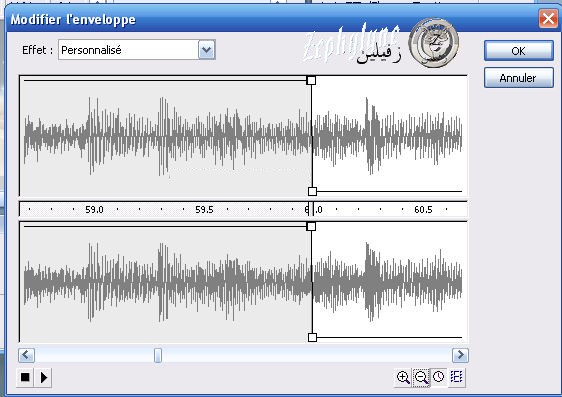Select bottom envelope handle in upper channel
The width and height of the screenshot is (562, 397).
(x=312, y=191)
